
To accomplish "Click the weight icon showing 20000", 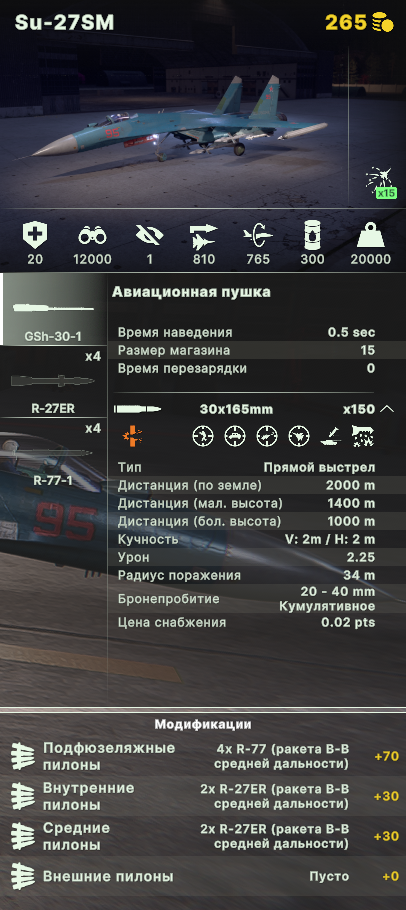I will point(370,236).
